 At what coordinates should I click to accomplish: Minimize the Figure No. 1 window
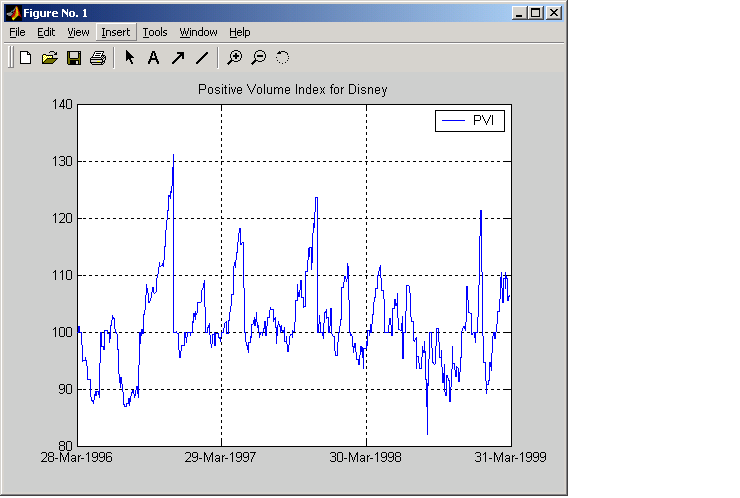point(519,13)
